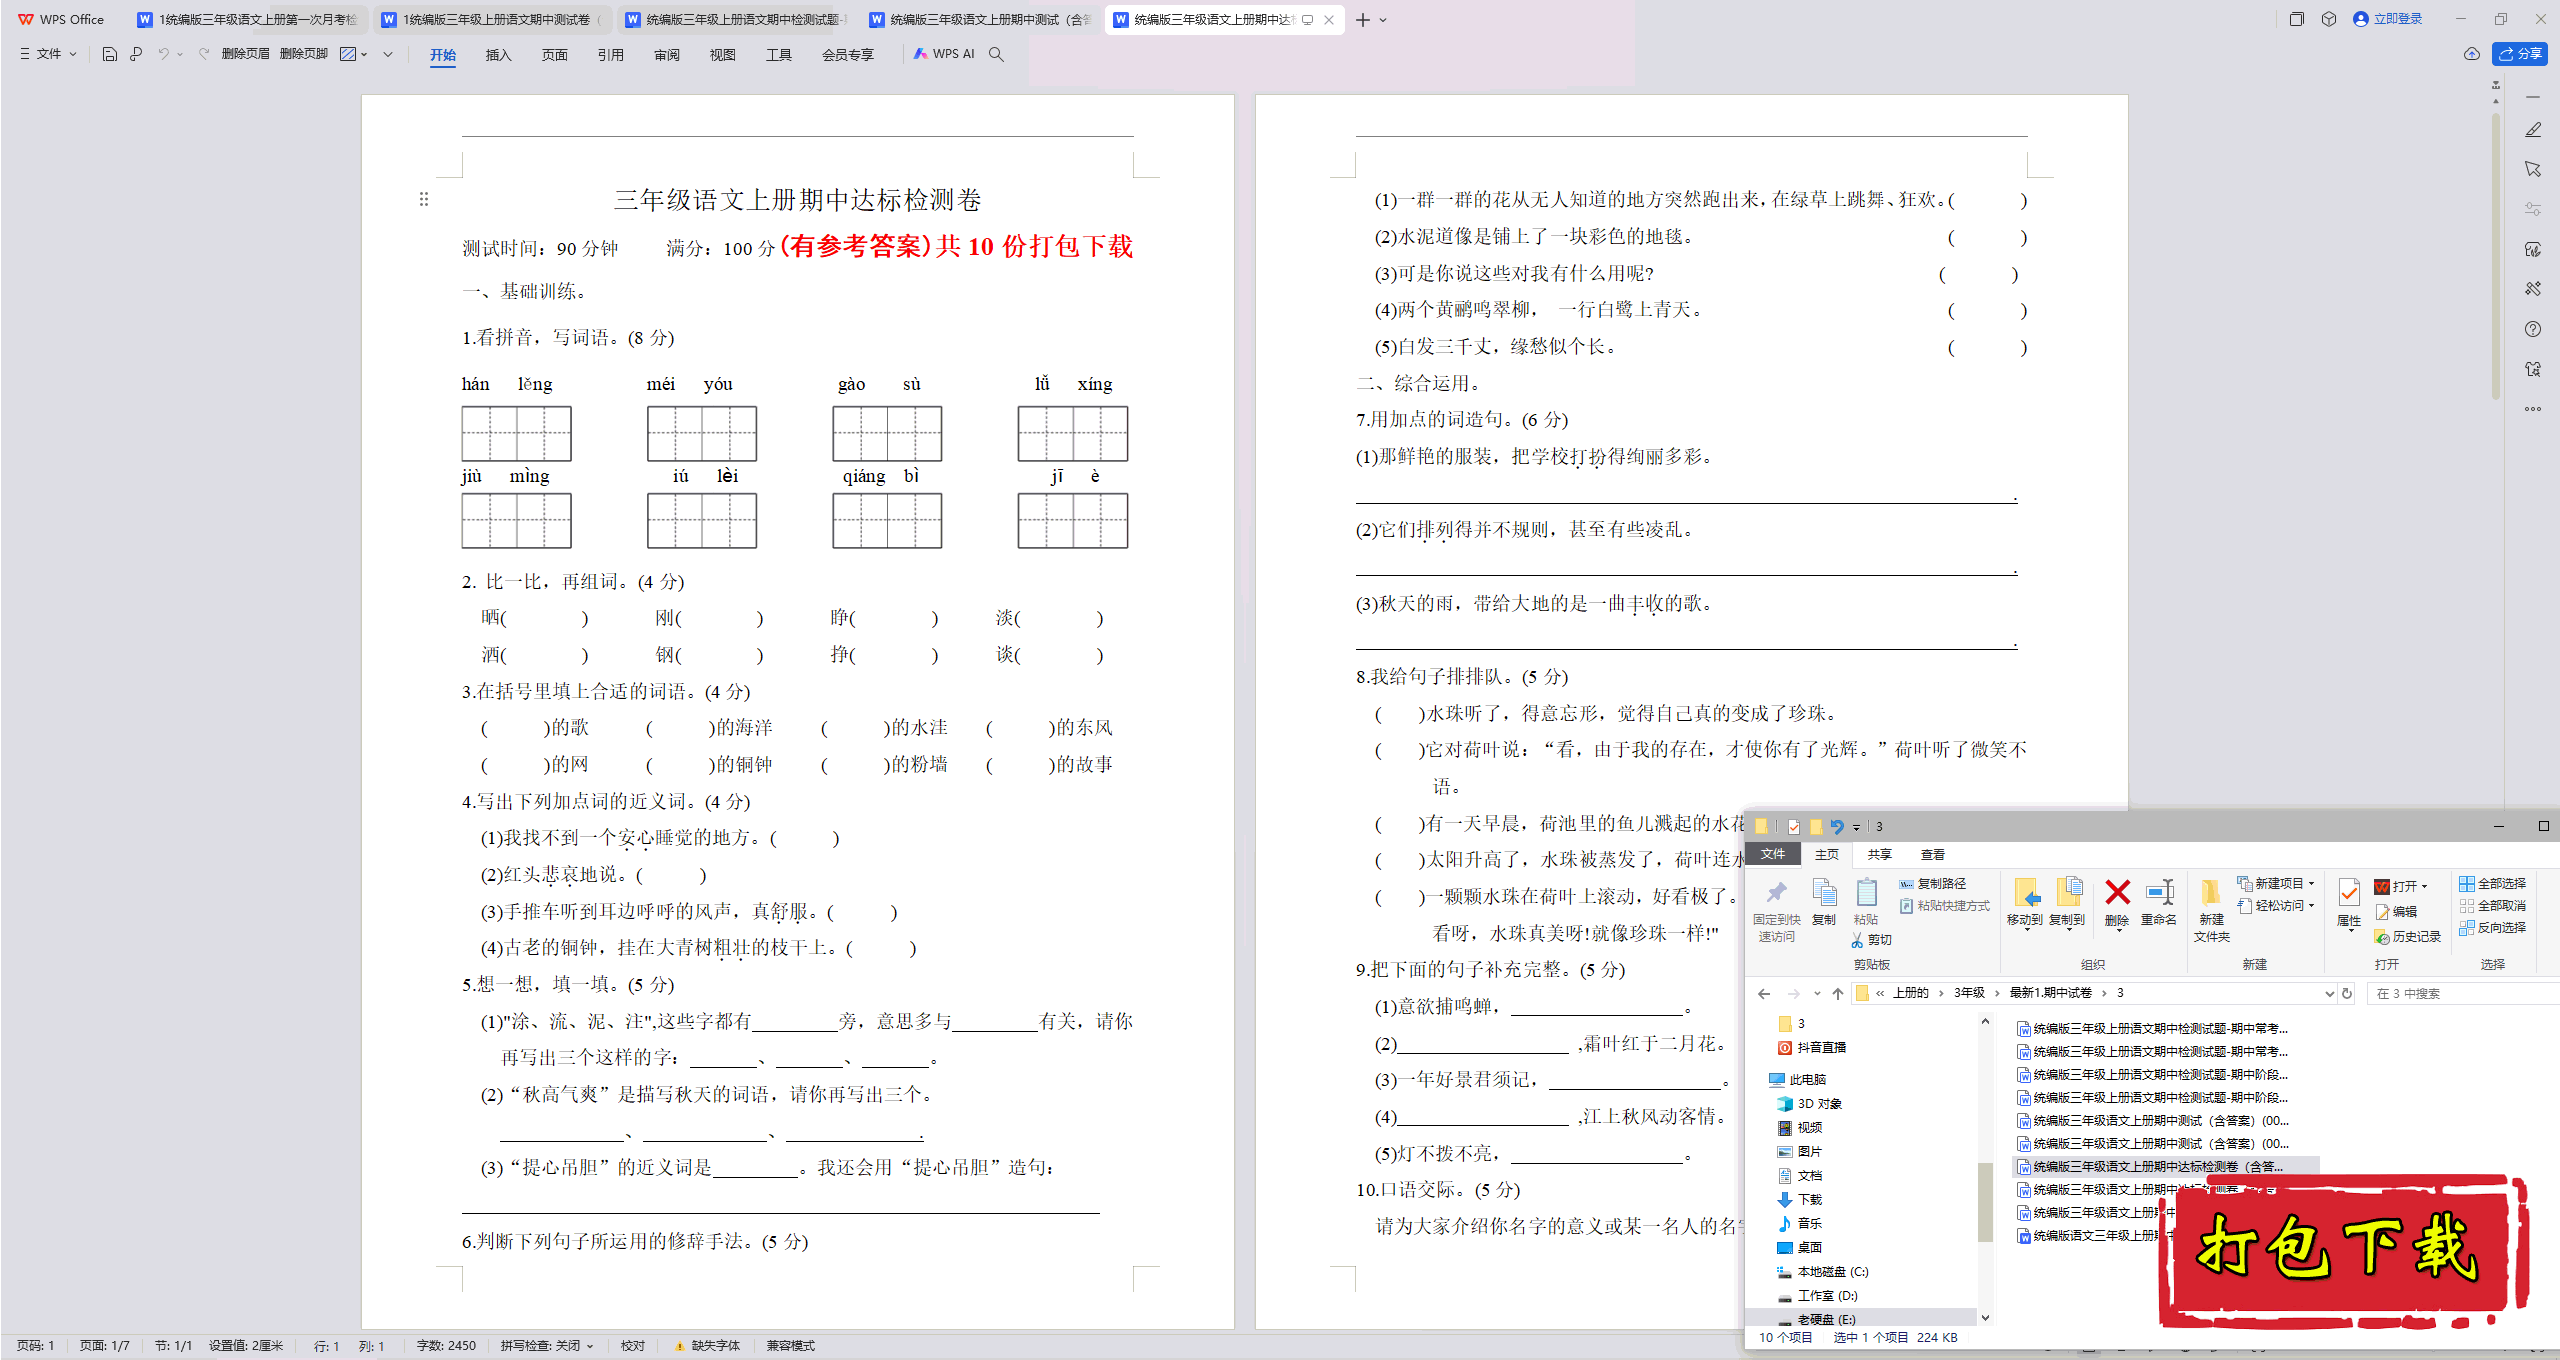Select the arrow selection tool in right sidebar
Image resolution: width=2560 pixels, height=1360 pixels.
pyautogui.click(x=2533, y=169)
